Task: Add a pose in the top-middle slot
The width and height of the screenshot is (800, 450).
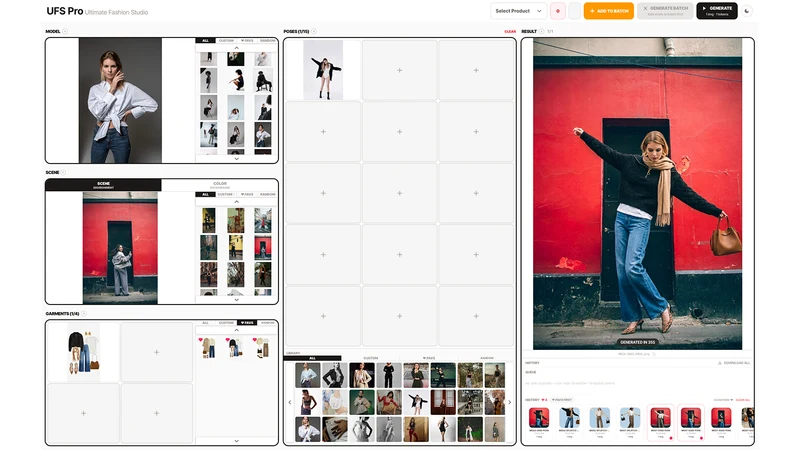Action: [399, 70]
